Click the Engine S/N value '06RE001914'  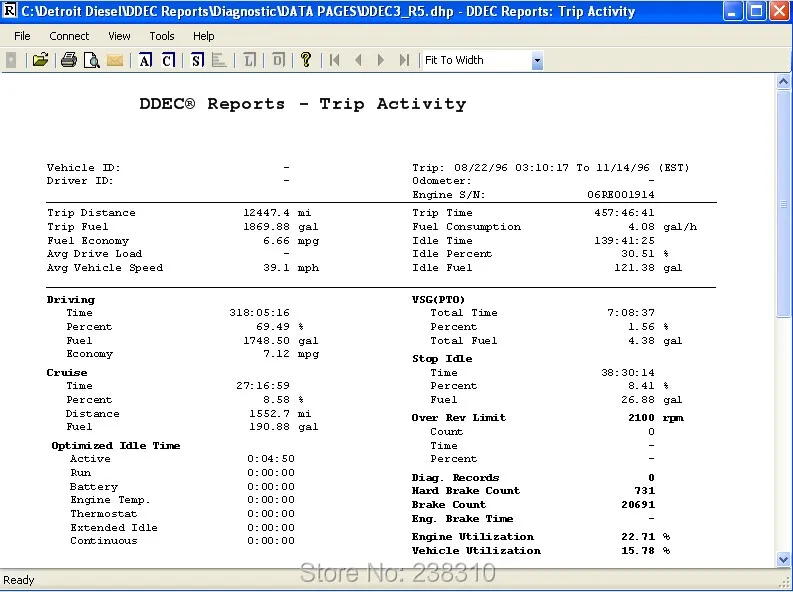621,195
